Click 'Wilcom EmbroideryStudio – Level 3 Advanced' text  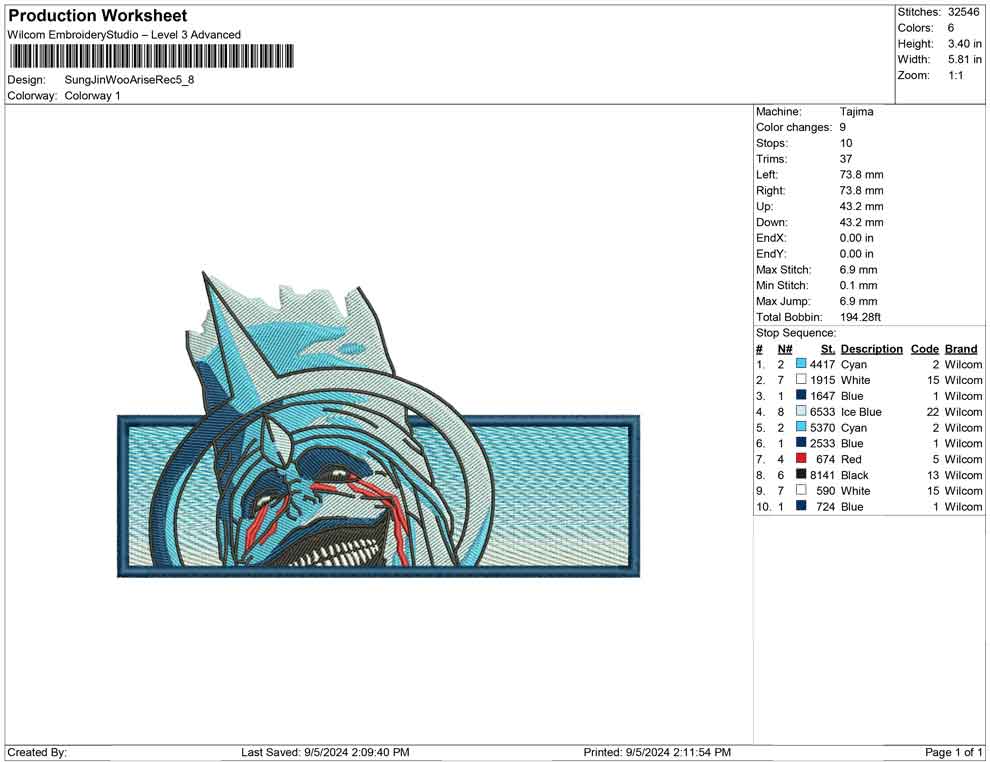tap(124, 35)
